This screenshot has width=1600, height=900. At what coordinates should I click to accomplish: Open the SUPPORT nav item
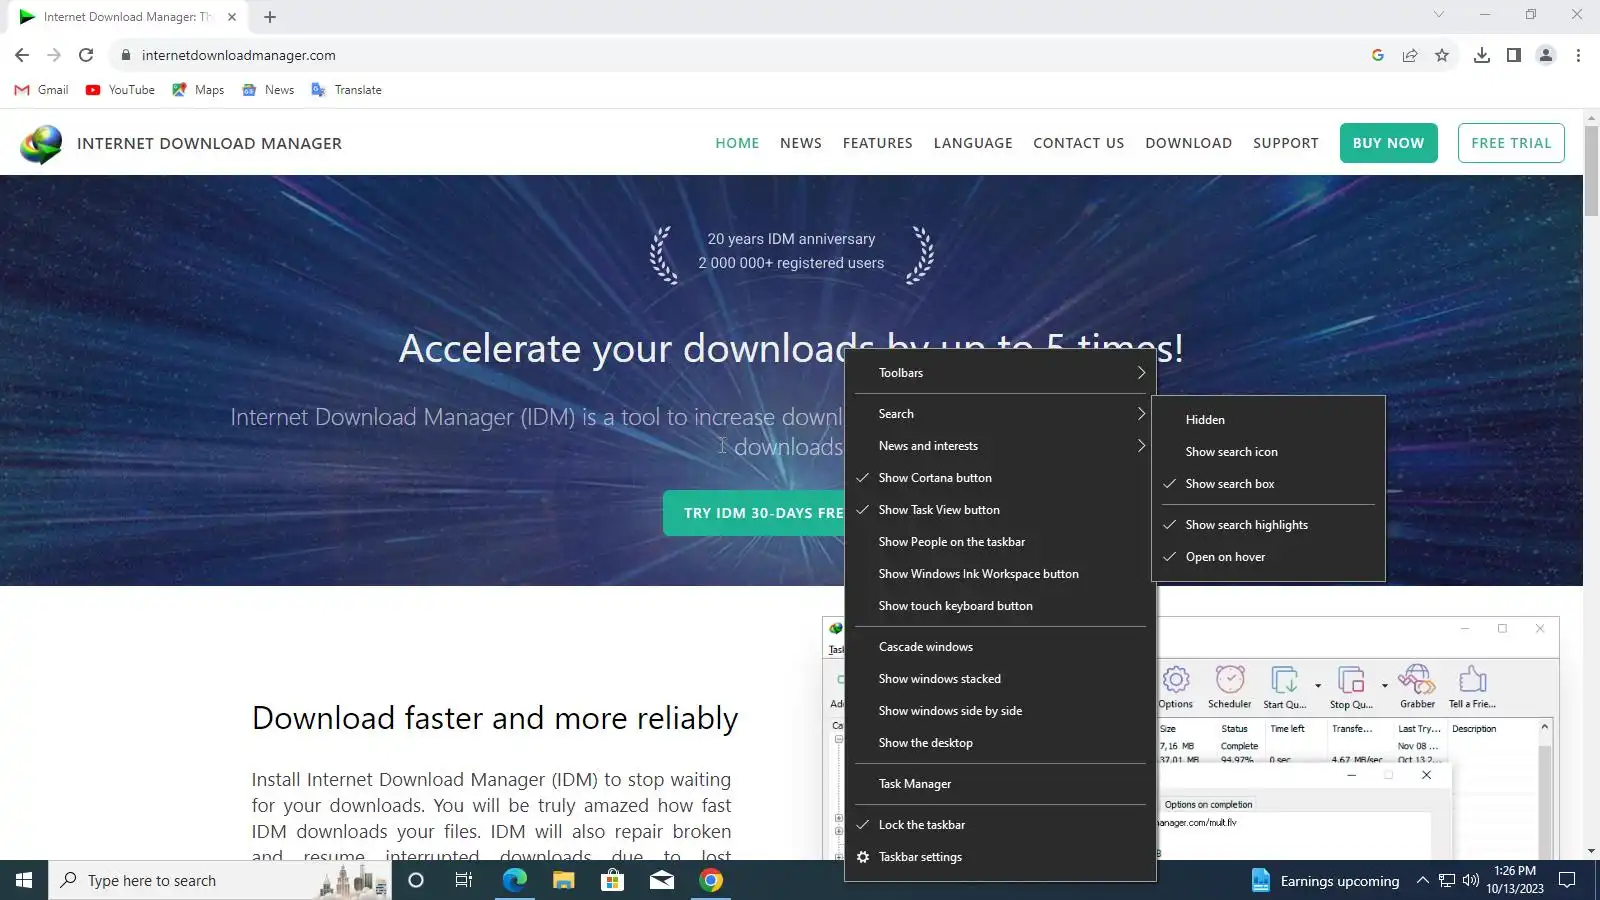pyautogui.click(x=1286, y=143)
